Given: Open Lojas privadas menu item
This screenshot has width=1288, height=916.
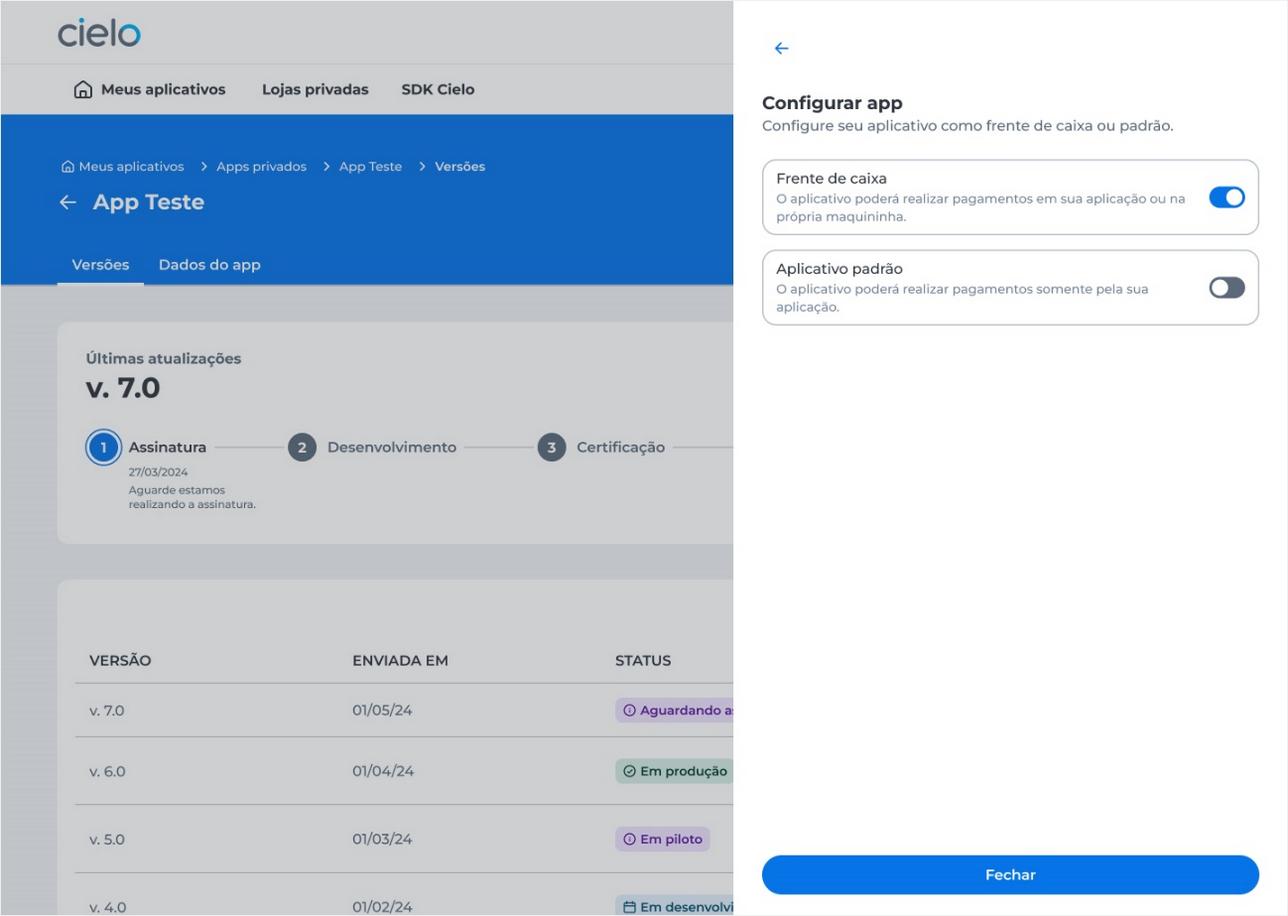Looking at the screenshot, I should coord(315,89).
